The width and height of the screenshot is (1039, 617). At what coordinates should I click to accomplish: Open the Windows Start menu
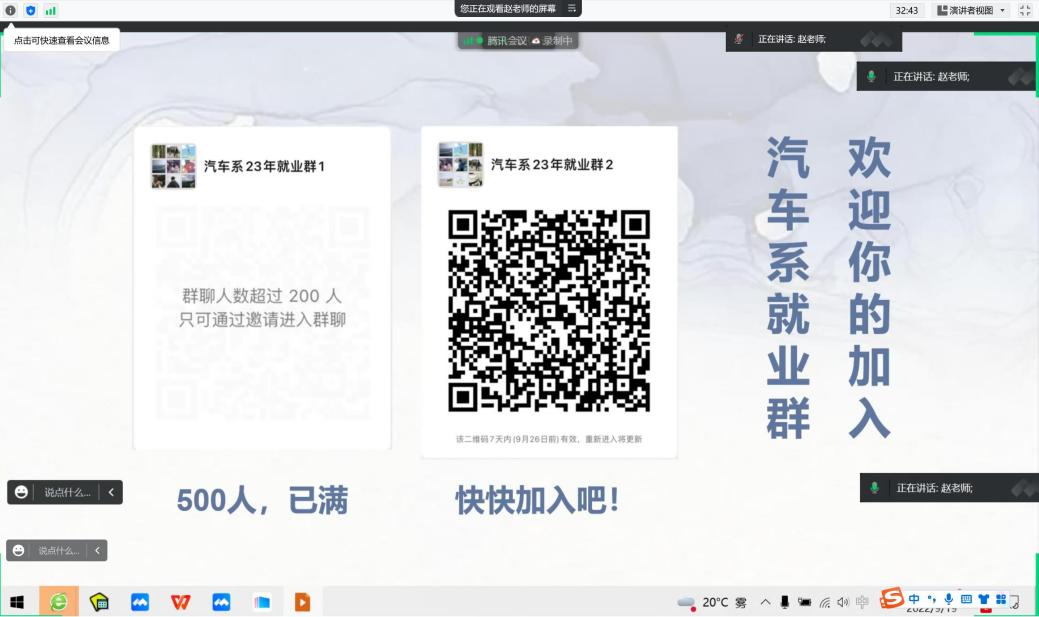[17, 602]
